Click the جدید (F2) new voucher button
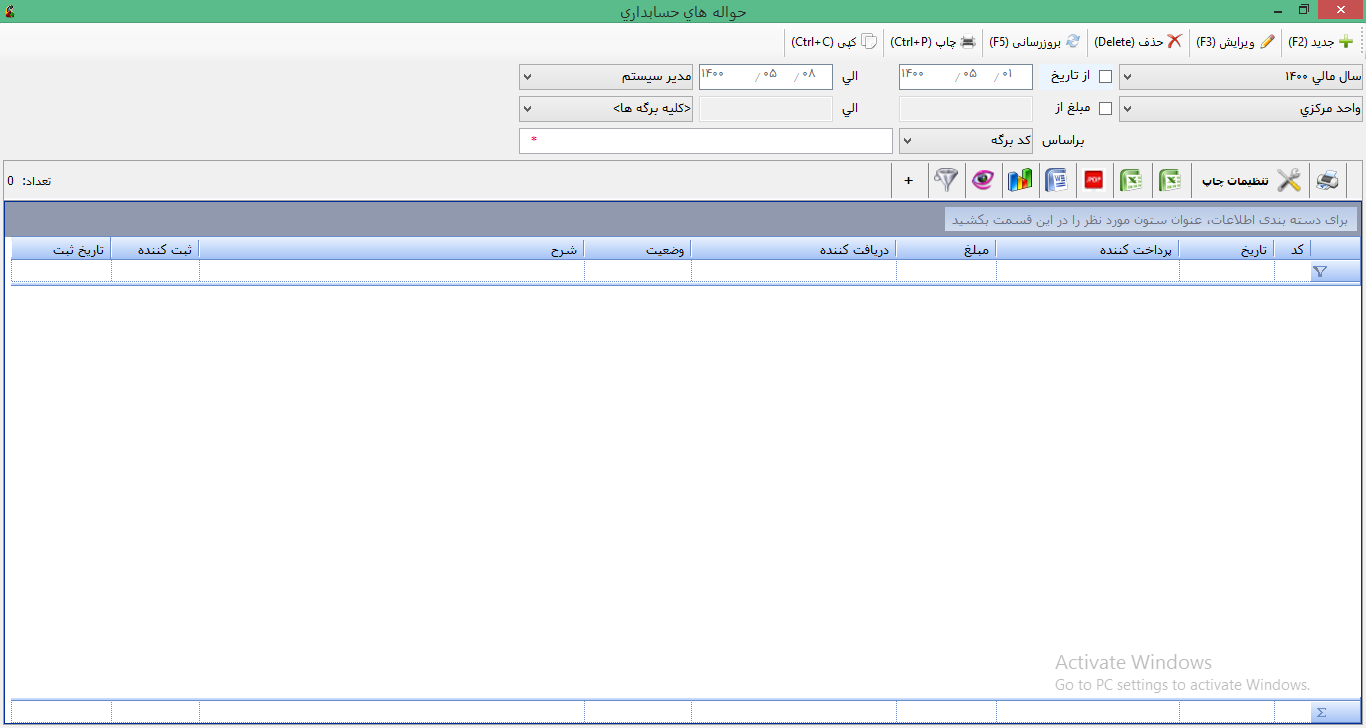Viewport: 1366px width, 728px height. [1320, 42]
